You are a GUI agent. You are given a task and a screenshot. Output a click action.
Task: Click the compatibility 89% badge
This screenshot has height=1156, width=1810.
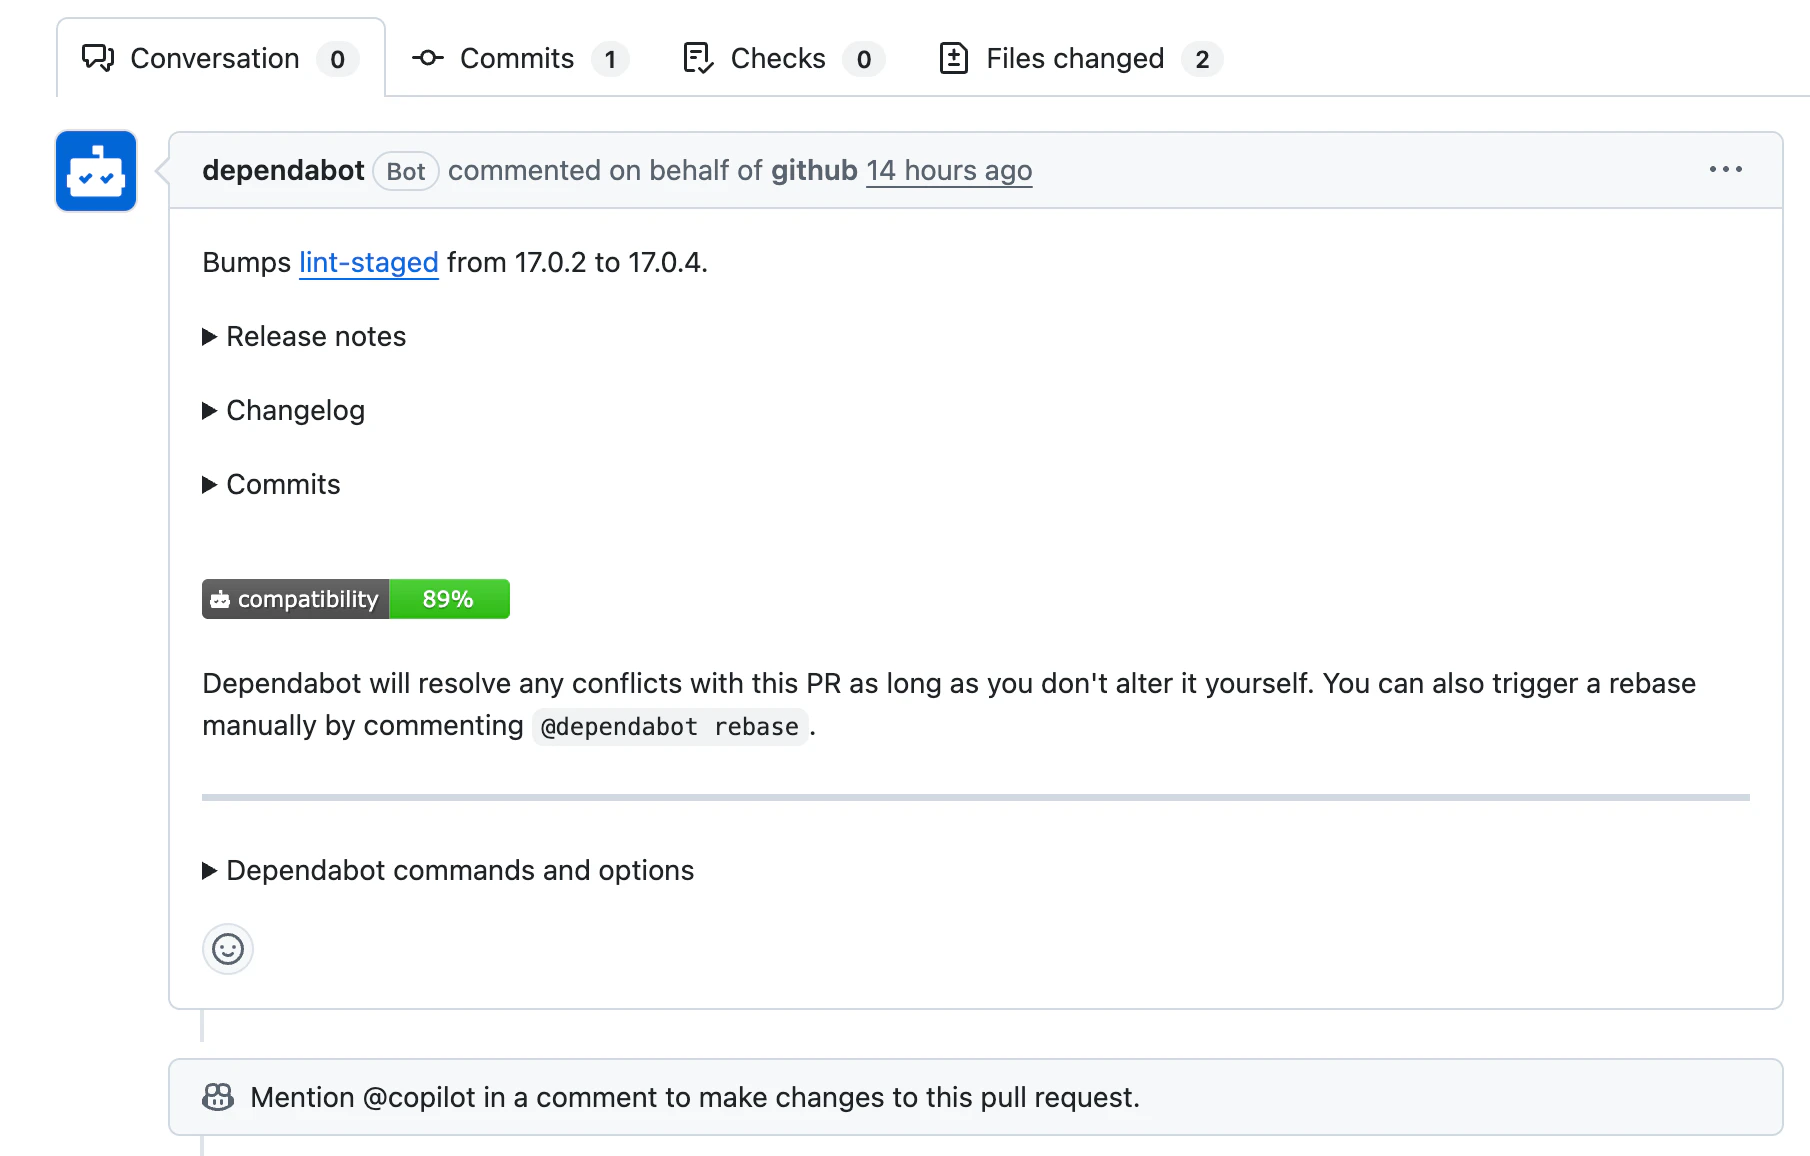pyautogui.click(x=356, y=599)
